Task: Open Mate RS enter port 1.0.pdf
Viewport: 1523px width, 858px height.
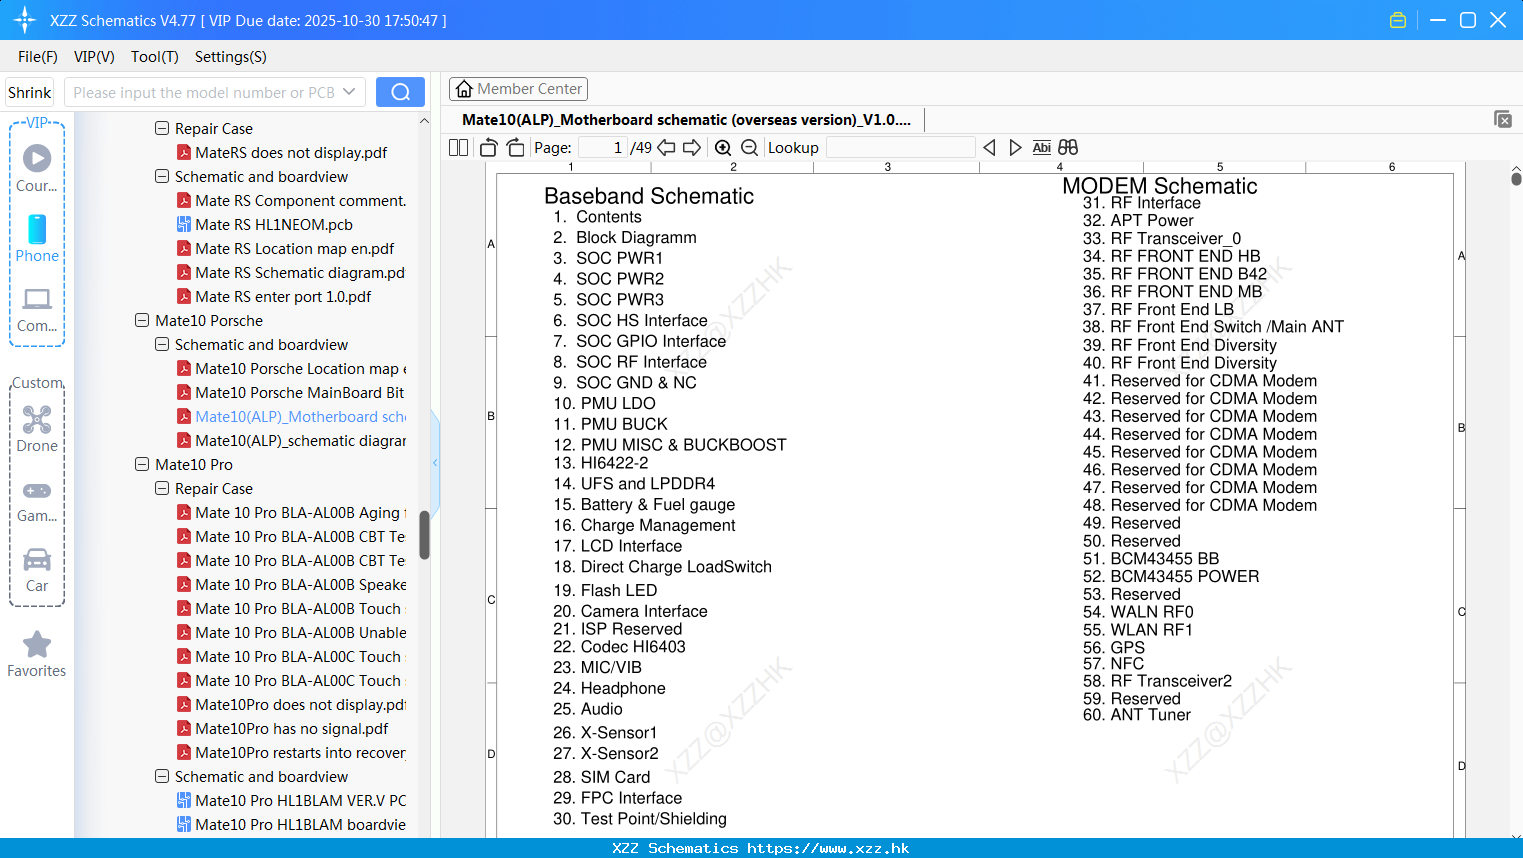Action: (274, 296)
